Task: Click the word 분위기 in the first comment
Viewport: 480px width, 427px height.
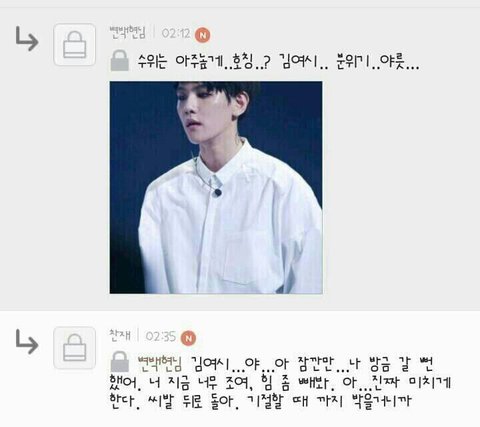Action: pyautogui.click(x=352, y=62)
